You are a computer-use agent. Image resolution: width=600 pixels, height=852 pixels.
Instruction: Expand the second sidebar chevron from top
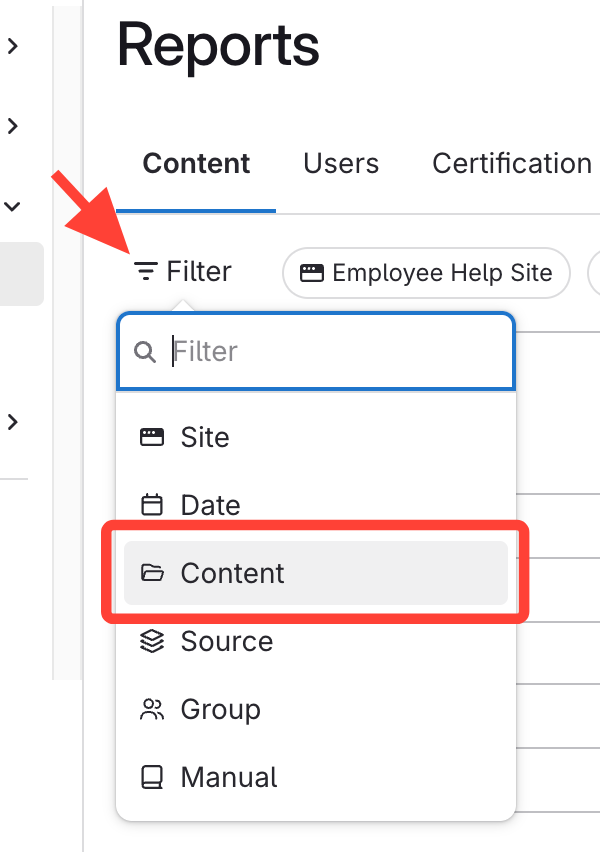tap(13, 126)
